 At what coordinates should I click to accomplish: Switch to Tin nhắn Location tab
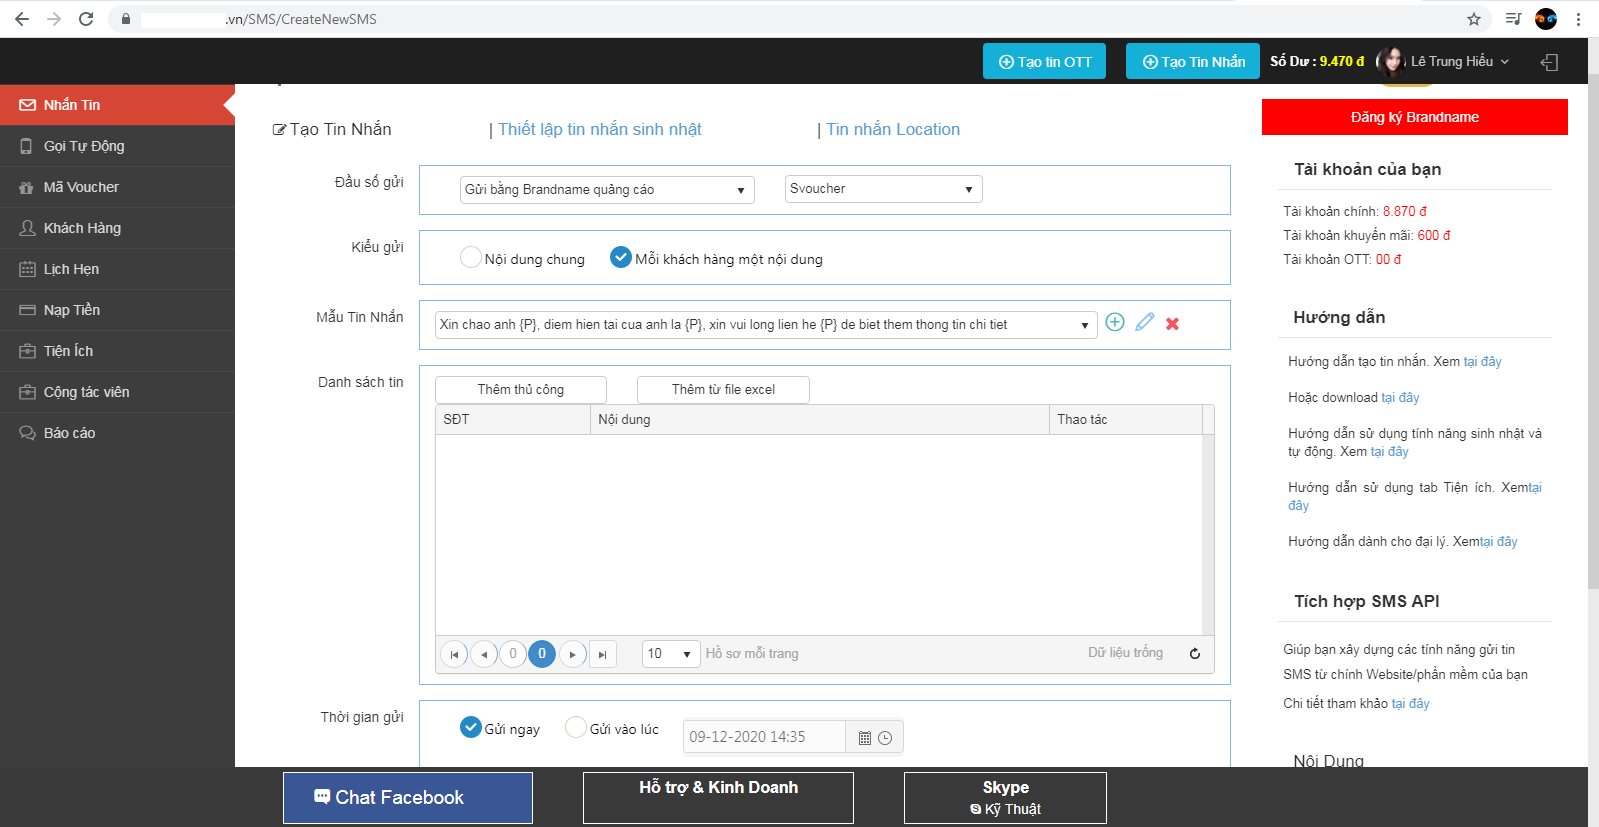pos(892,129)
